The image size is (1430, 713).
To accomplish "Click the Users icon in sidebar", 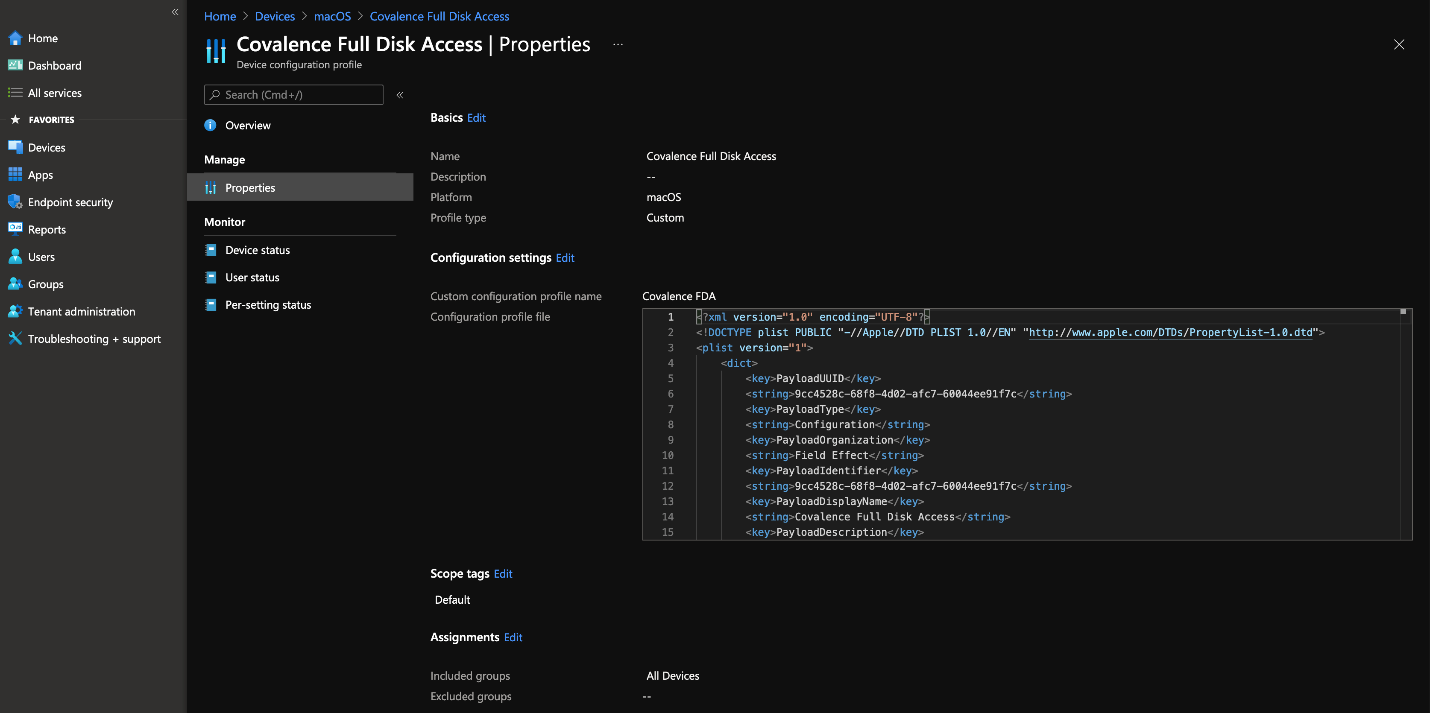I will (x=15, y=257).
